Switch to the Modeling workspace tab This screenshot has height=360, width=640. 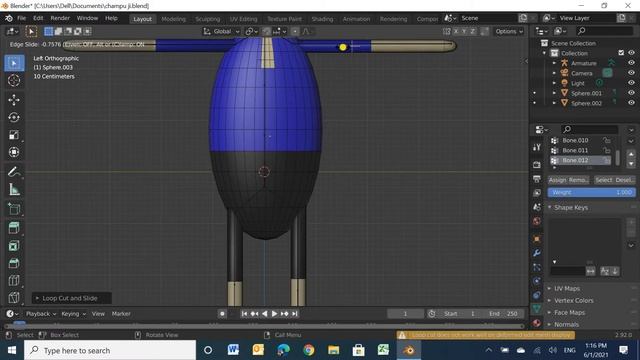tap(173, 19)
